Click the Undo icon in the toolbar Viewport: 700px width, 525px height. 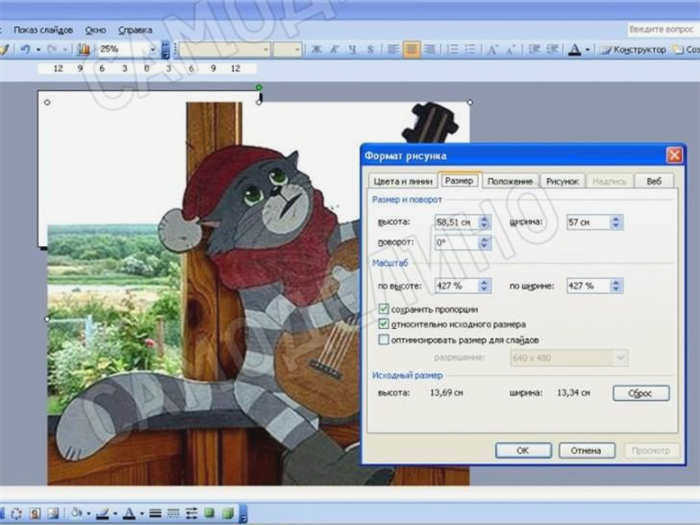tap(25, 49)
